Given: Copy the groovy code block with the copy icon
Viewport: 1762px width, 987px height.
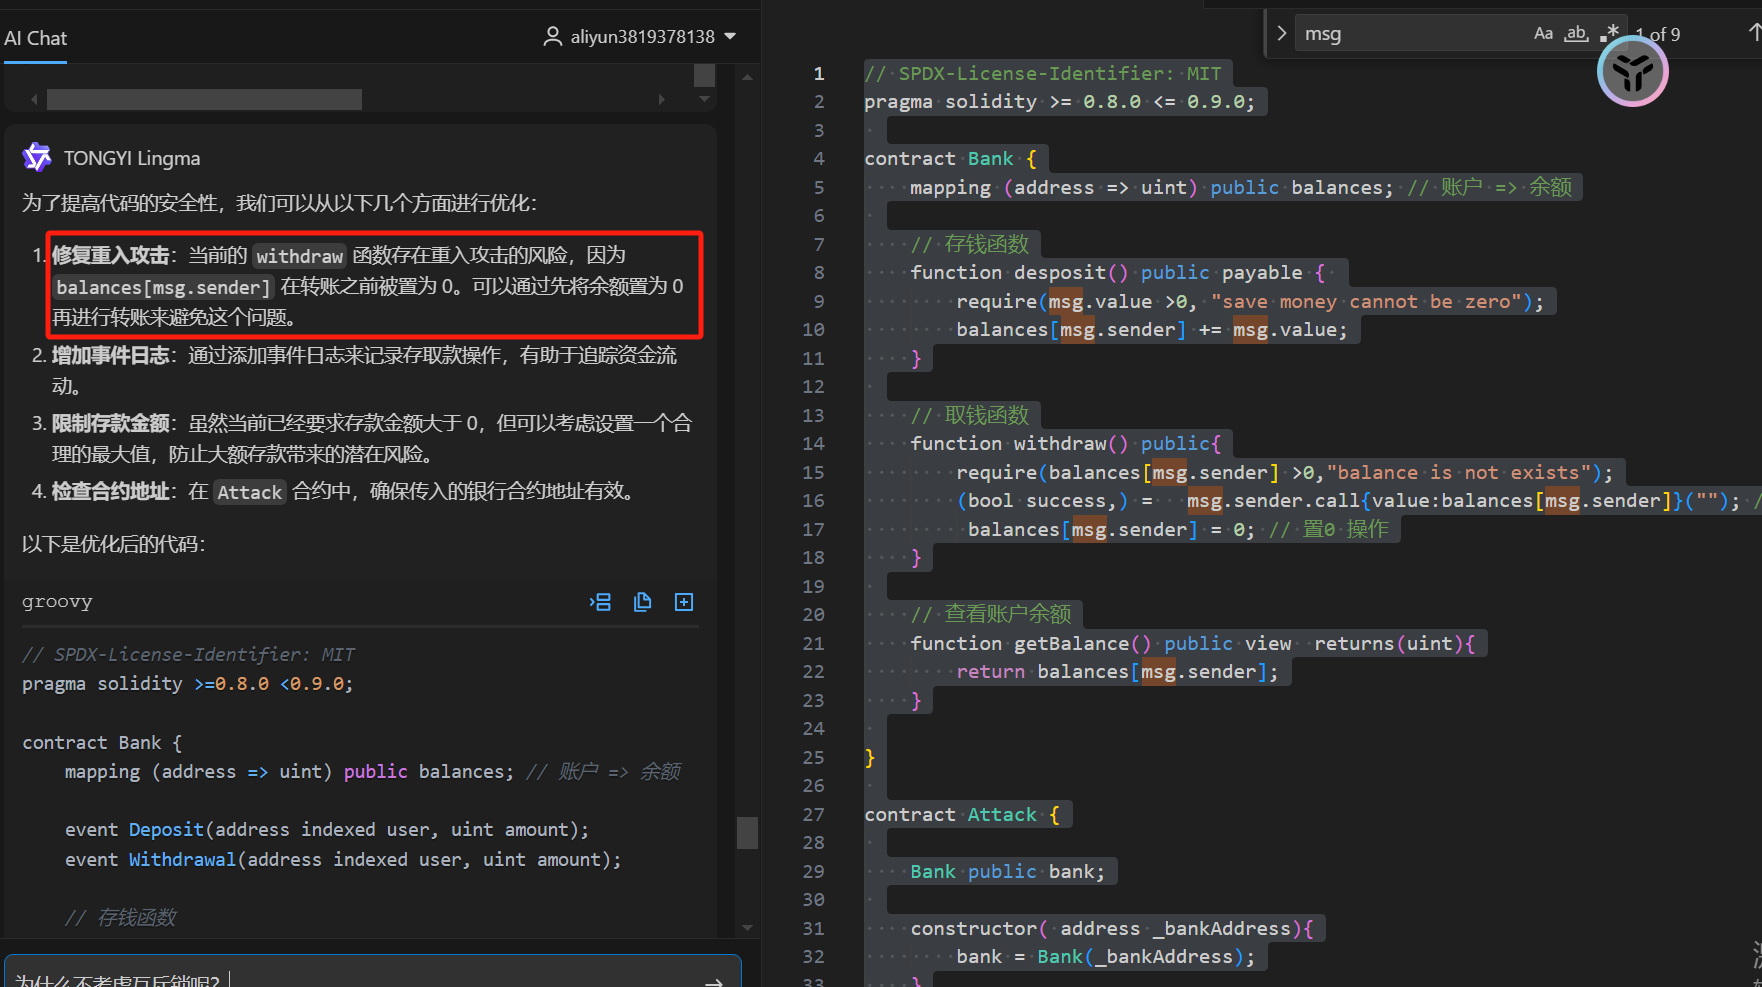Looking at the screenshot, I should pyautogui.click(x=642, y=602).
